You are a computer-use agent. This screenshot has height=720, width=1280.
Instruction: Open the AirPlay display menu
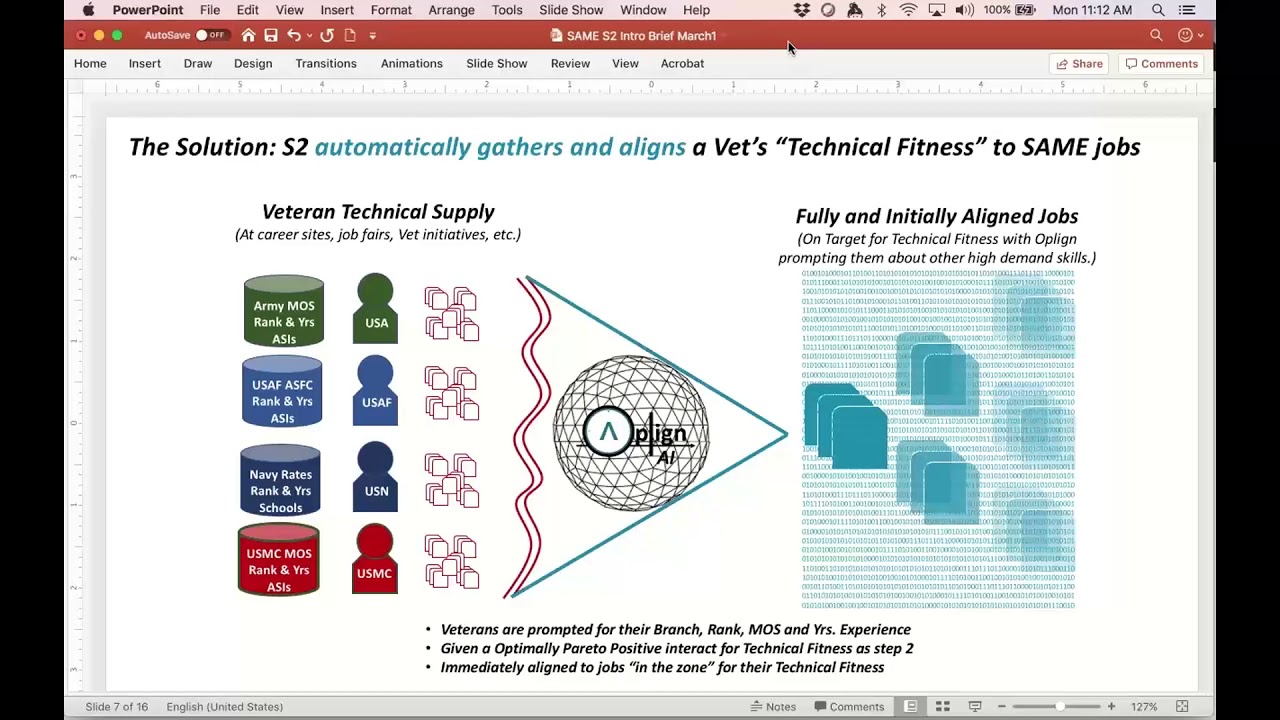[x=937, y=10]
